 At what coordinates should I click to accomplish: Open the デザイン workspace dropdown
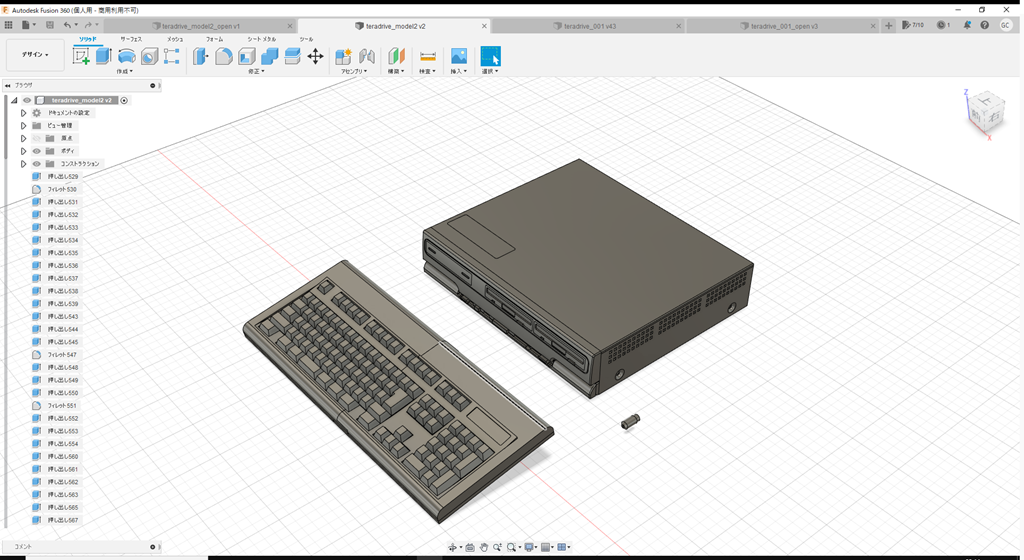[35, 55]
